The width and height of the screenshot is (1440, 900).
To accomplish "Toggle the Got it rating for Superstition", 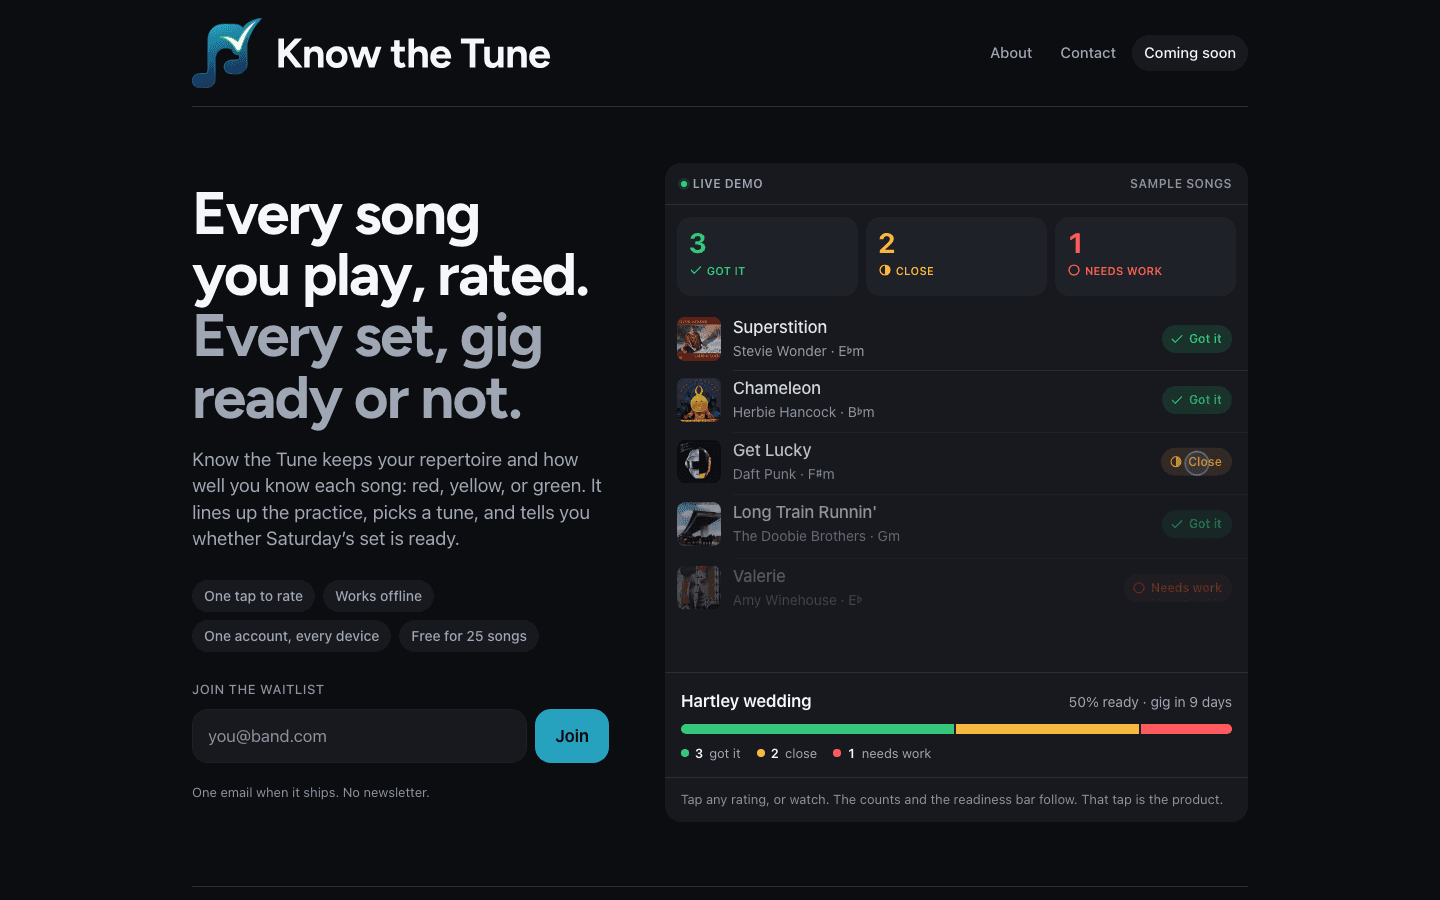I will pyautogui.click(x=1196, y=339).
